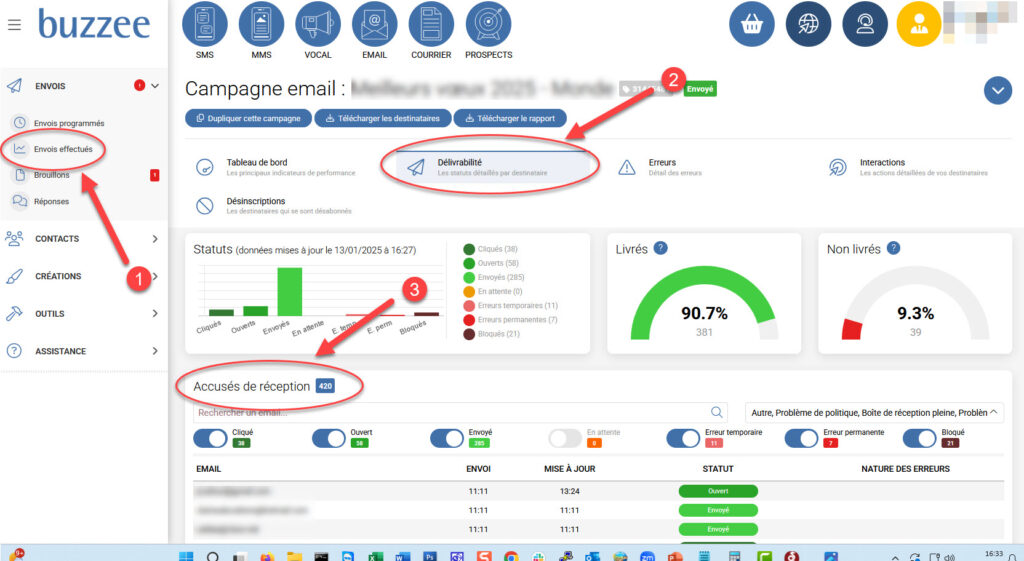Launch Excel from the taskbar
This screenshot has width=1024, height=561.
point(375,556)
